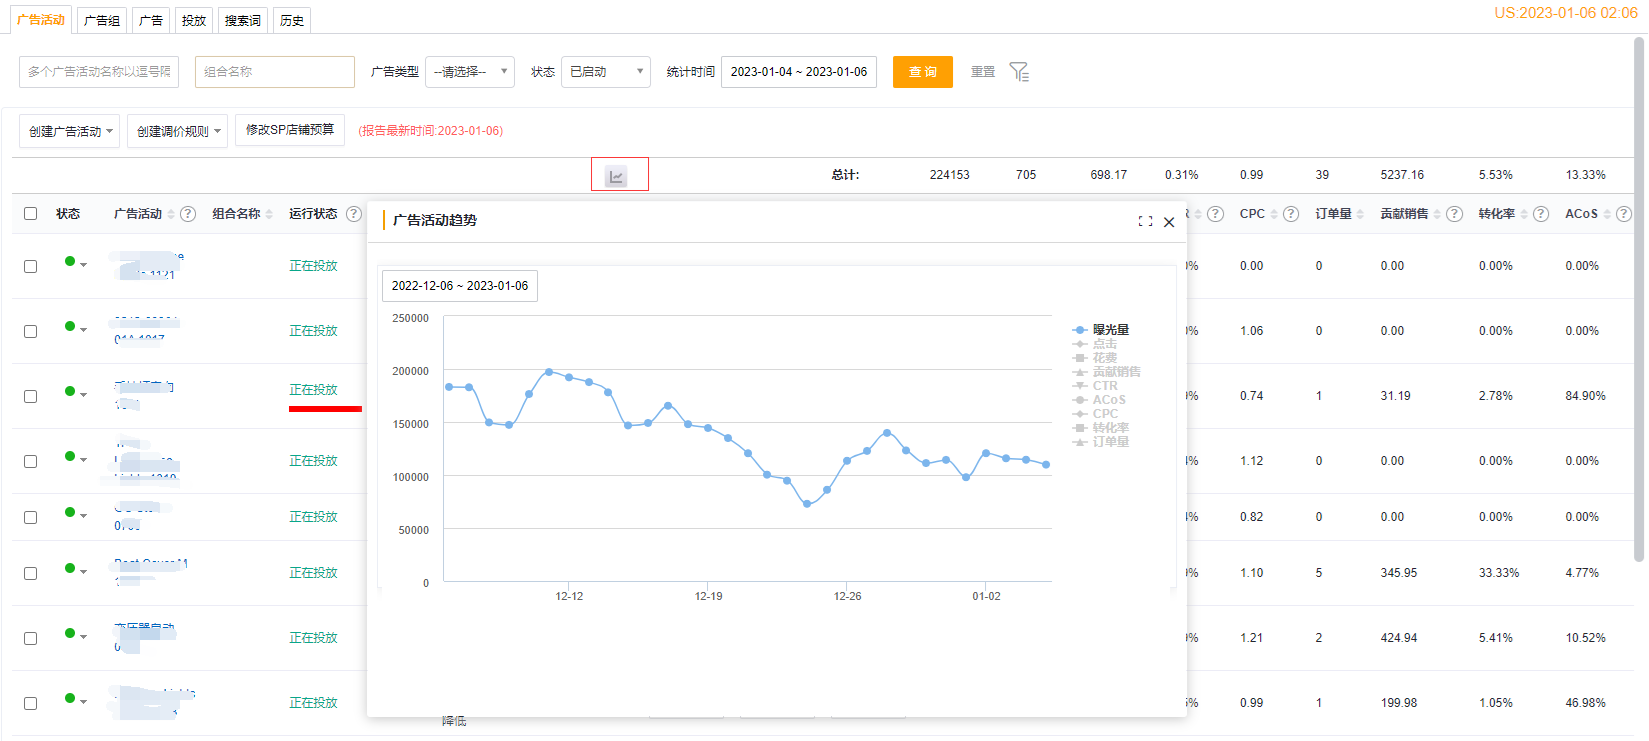Toggle 点击 series in legend

pos(1095,344)
